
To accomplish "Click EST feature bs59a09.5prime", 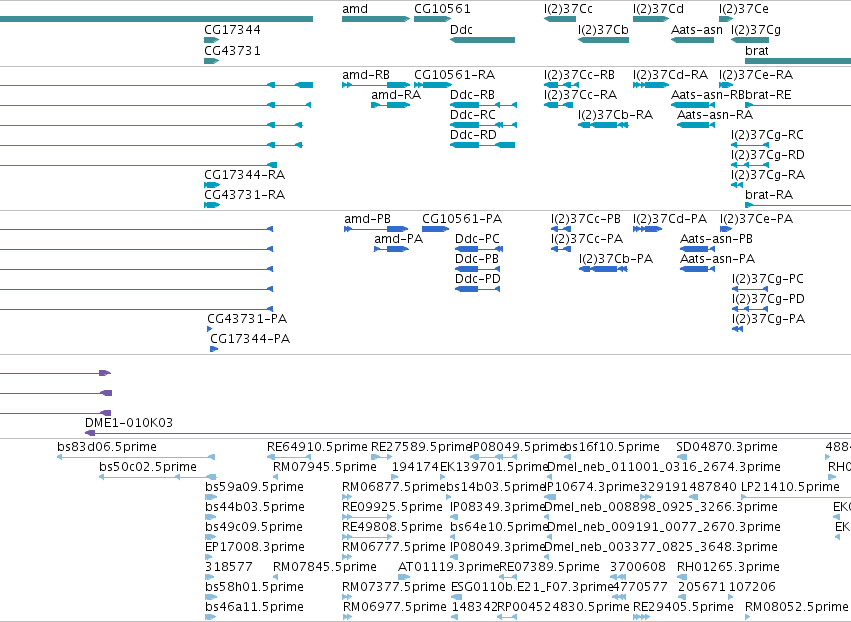I will pos(211,497).
